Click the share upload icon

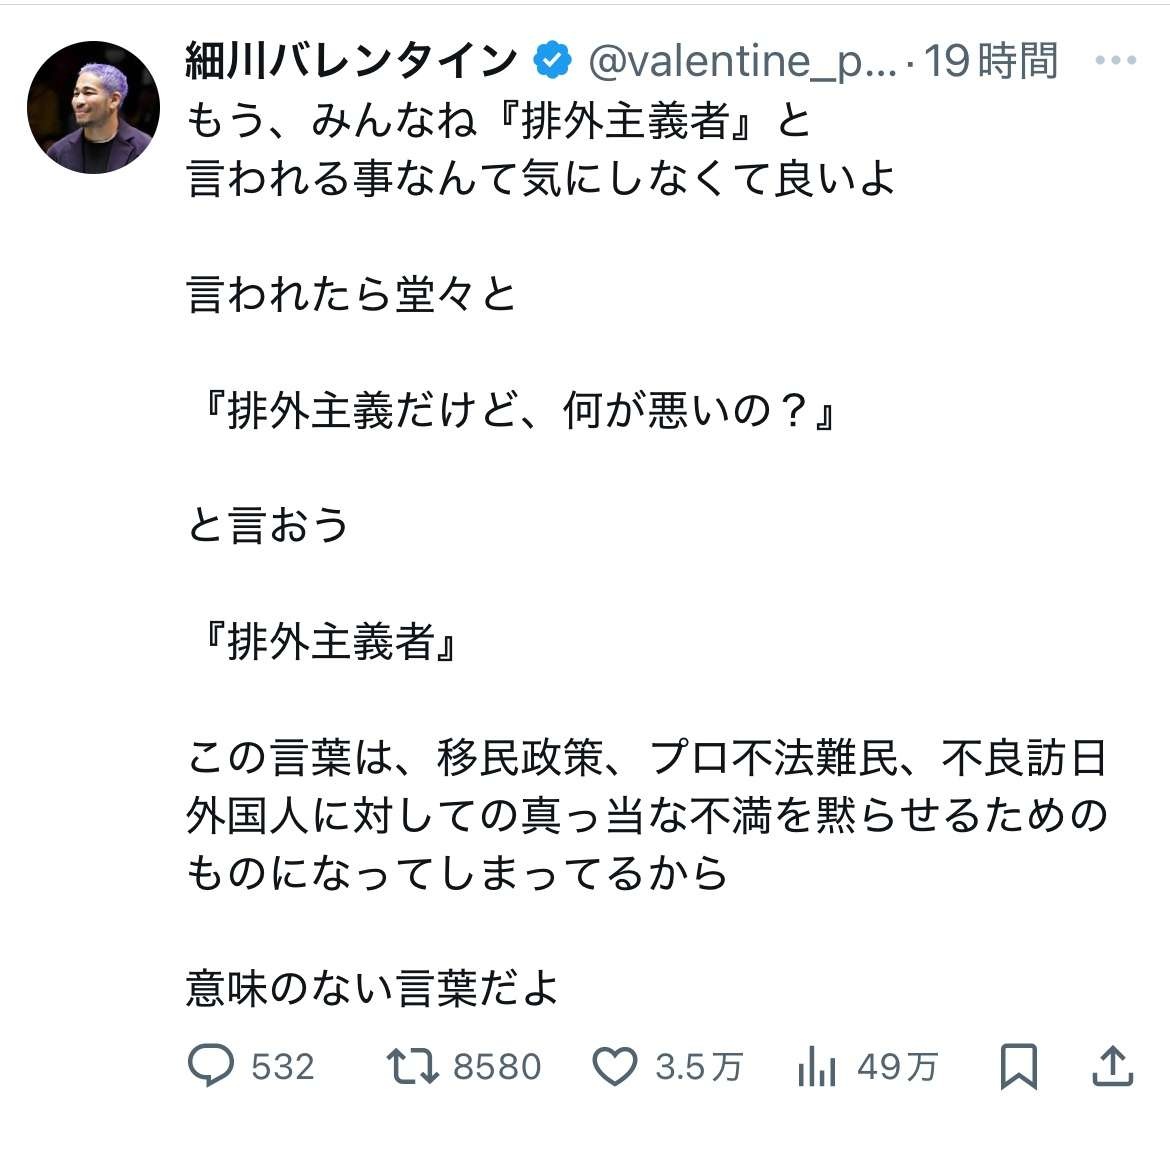(1111, 1066)
